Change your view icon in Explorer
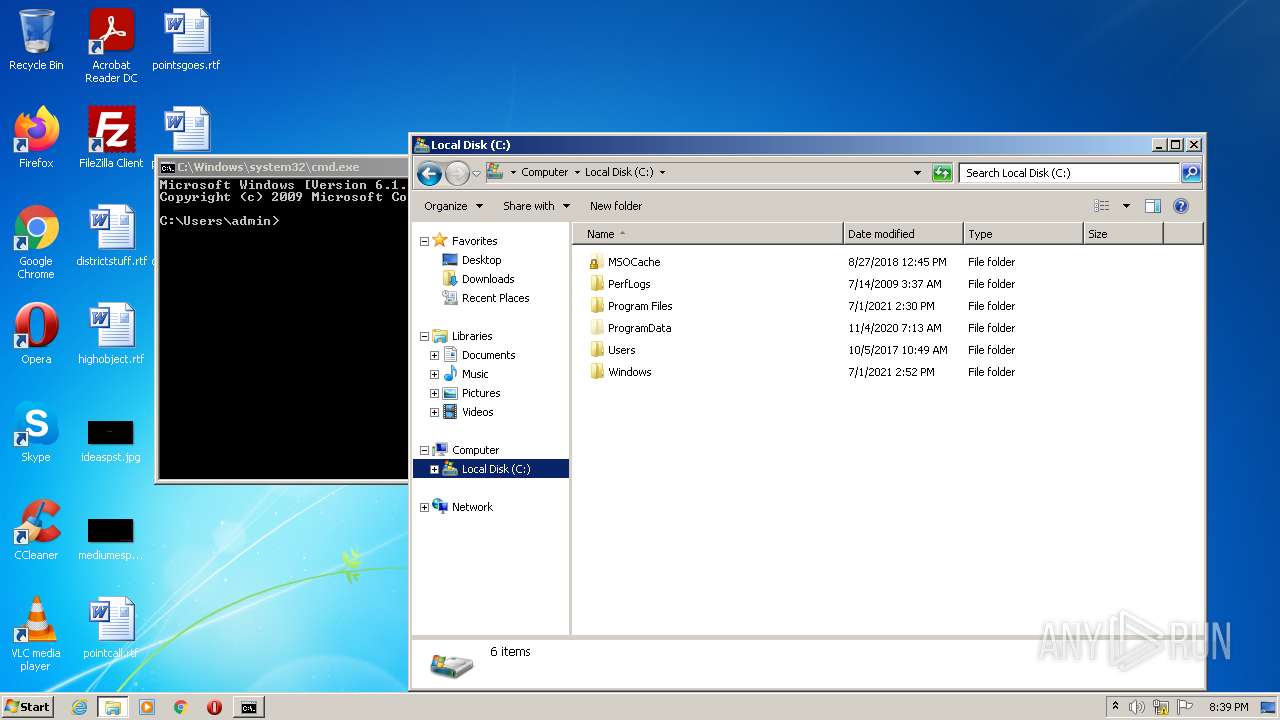 [1101, 206]
